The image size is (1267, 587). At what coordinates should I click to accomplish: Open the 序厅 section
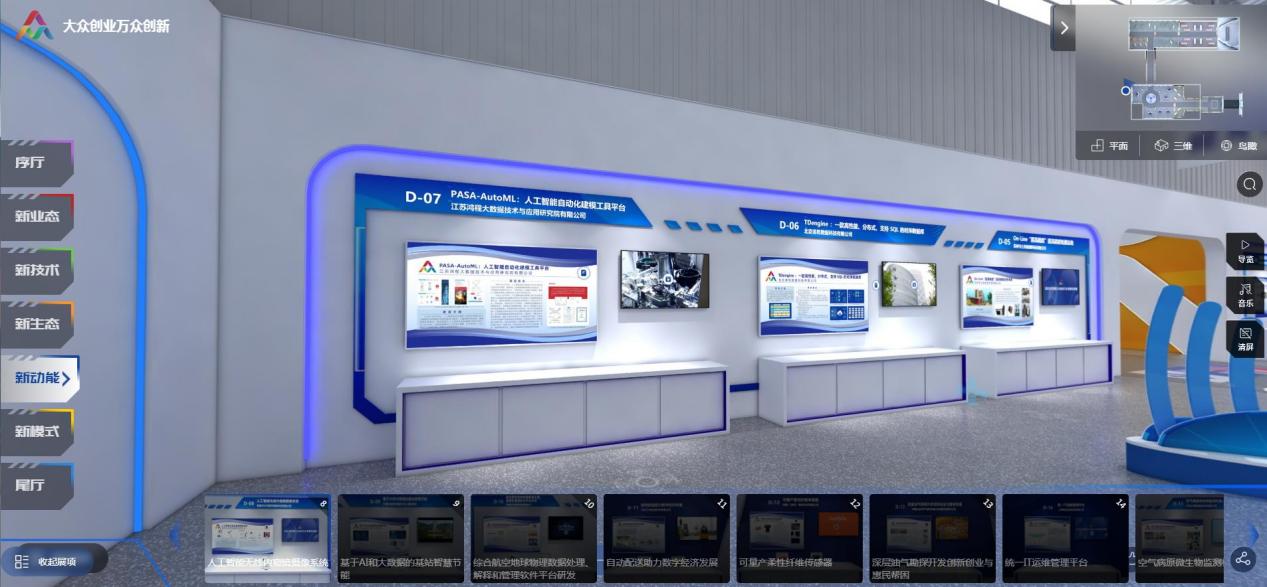tap(36, 162)
